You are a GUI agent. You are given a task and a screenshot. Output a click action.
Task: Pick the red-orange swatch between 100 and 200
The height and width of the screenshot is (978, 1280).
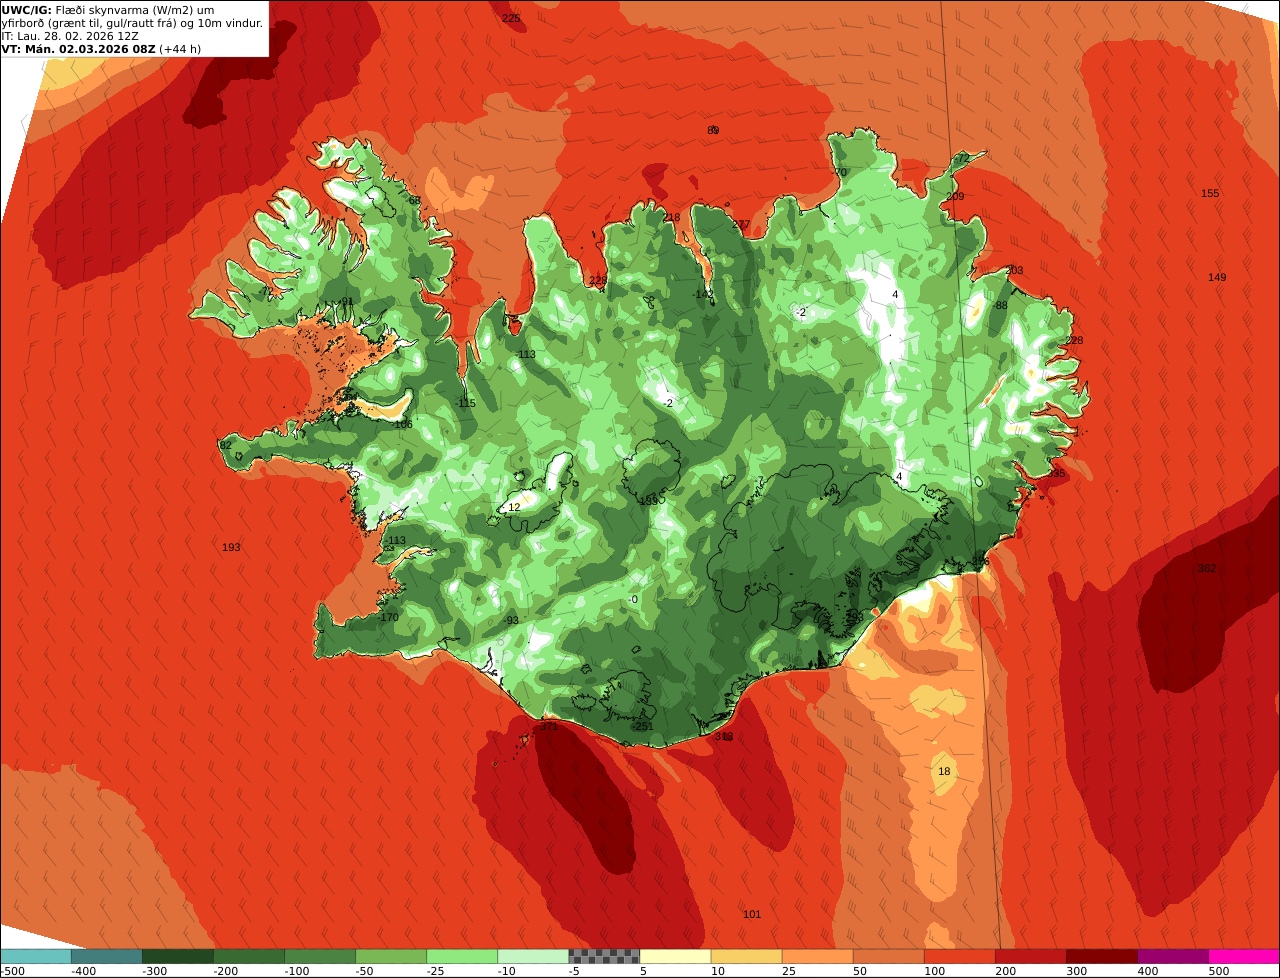(960, 956)
